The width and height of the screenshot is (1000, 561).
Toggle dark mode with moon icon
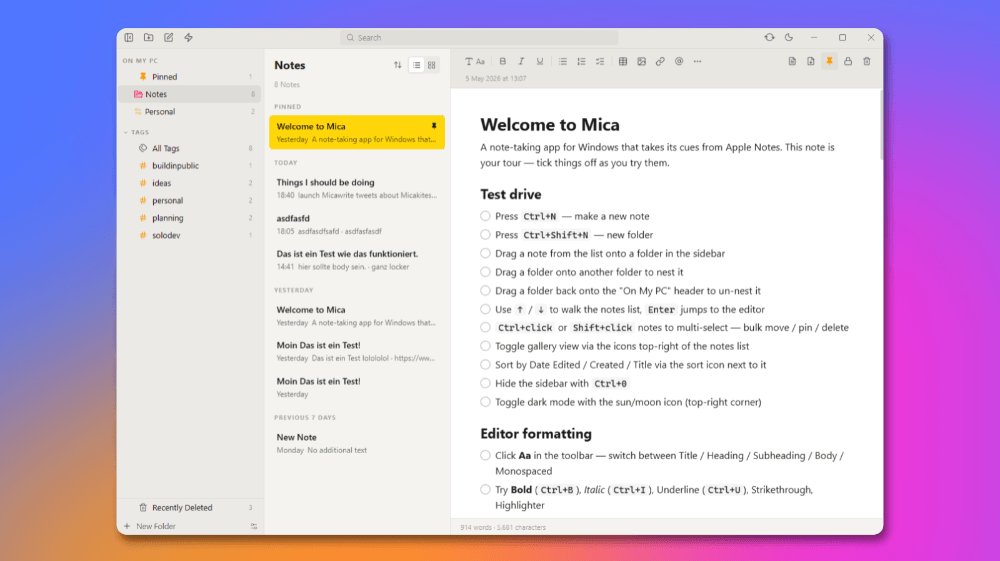coord(789,38)
